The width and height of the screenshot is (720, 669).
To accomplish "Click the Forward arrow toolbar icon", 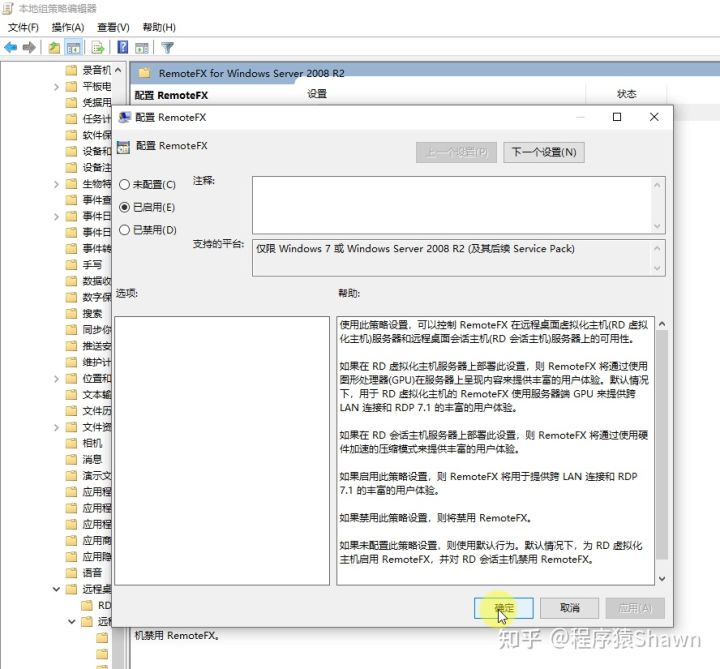I will click(29, 47).
